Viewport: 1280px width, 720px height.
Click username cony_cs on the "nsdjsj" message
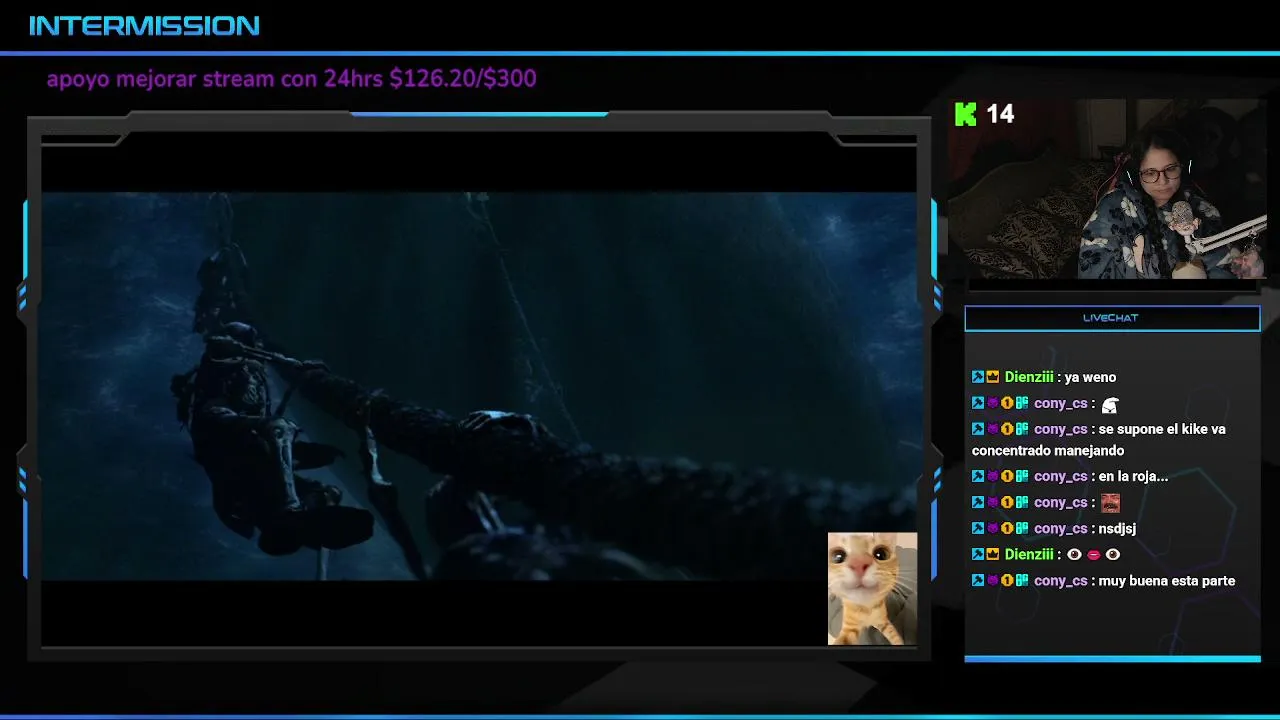click(1061, 529)
